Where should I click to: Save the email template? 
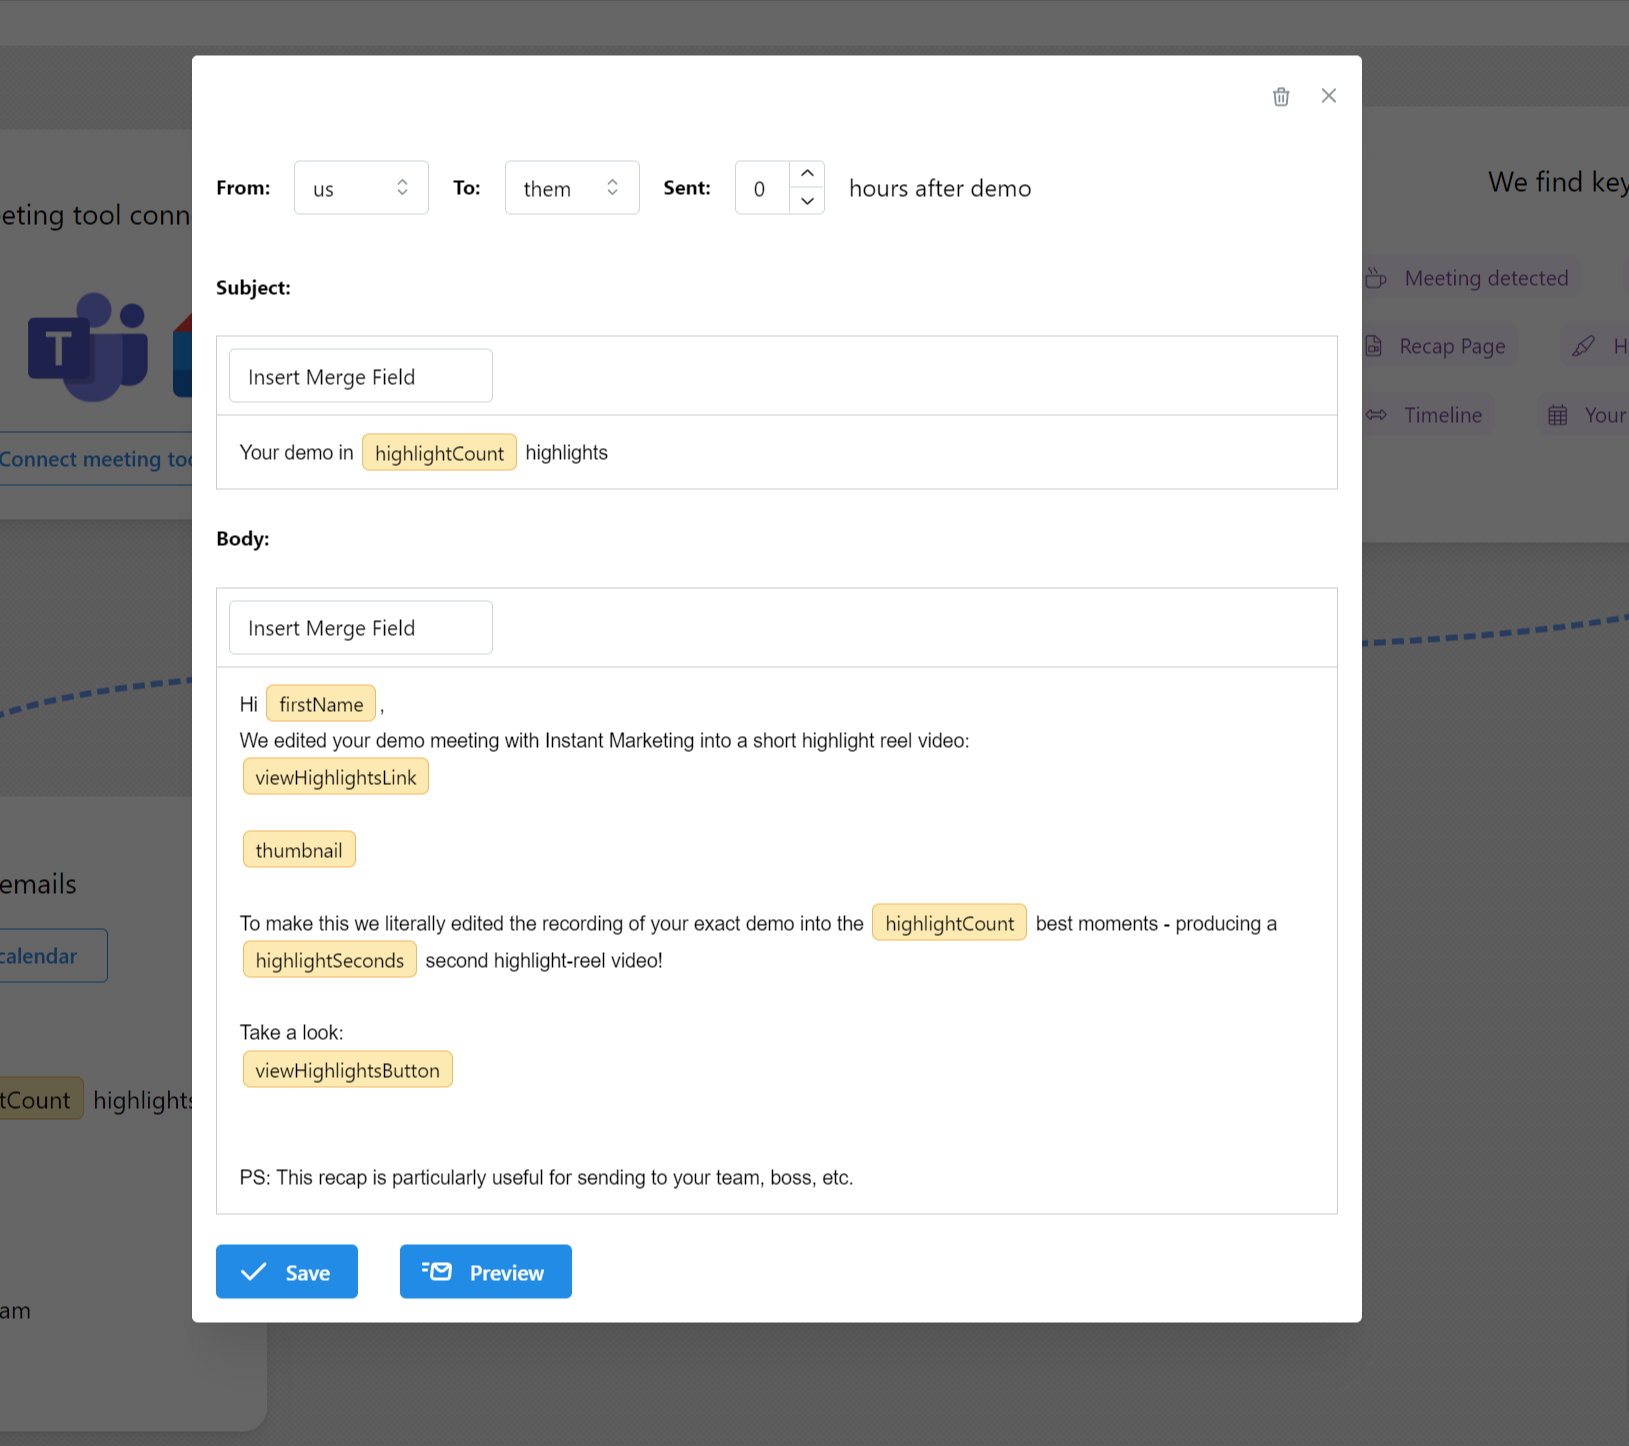click(x=286, y=1271)
